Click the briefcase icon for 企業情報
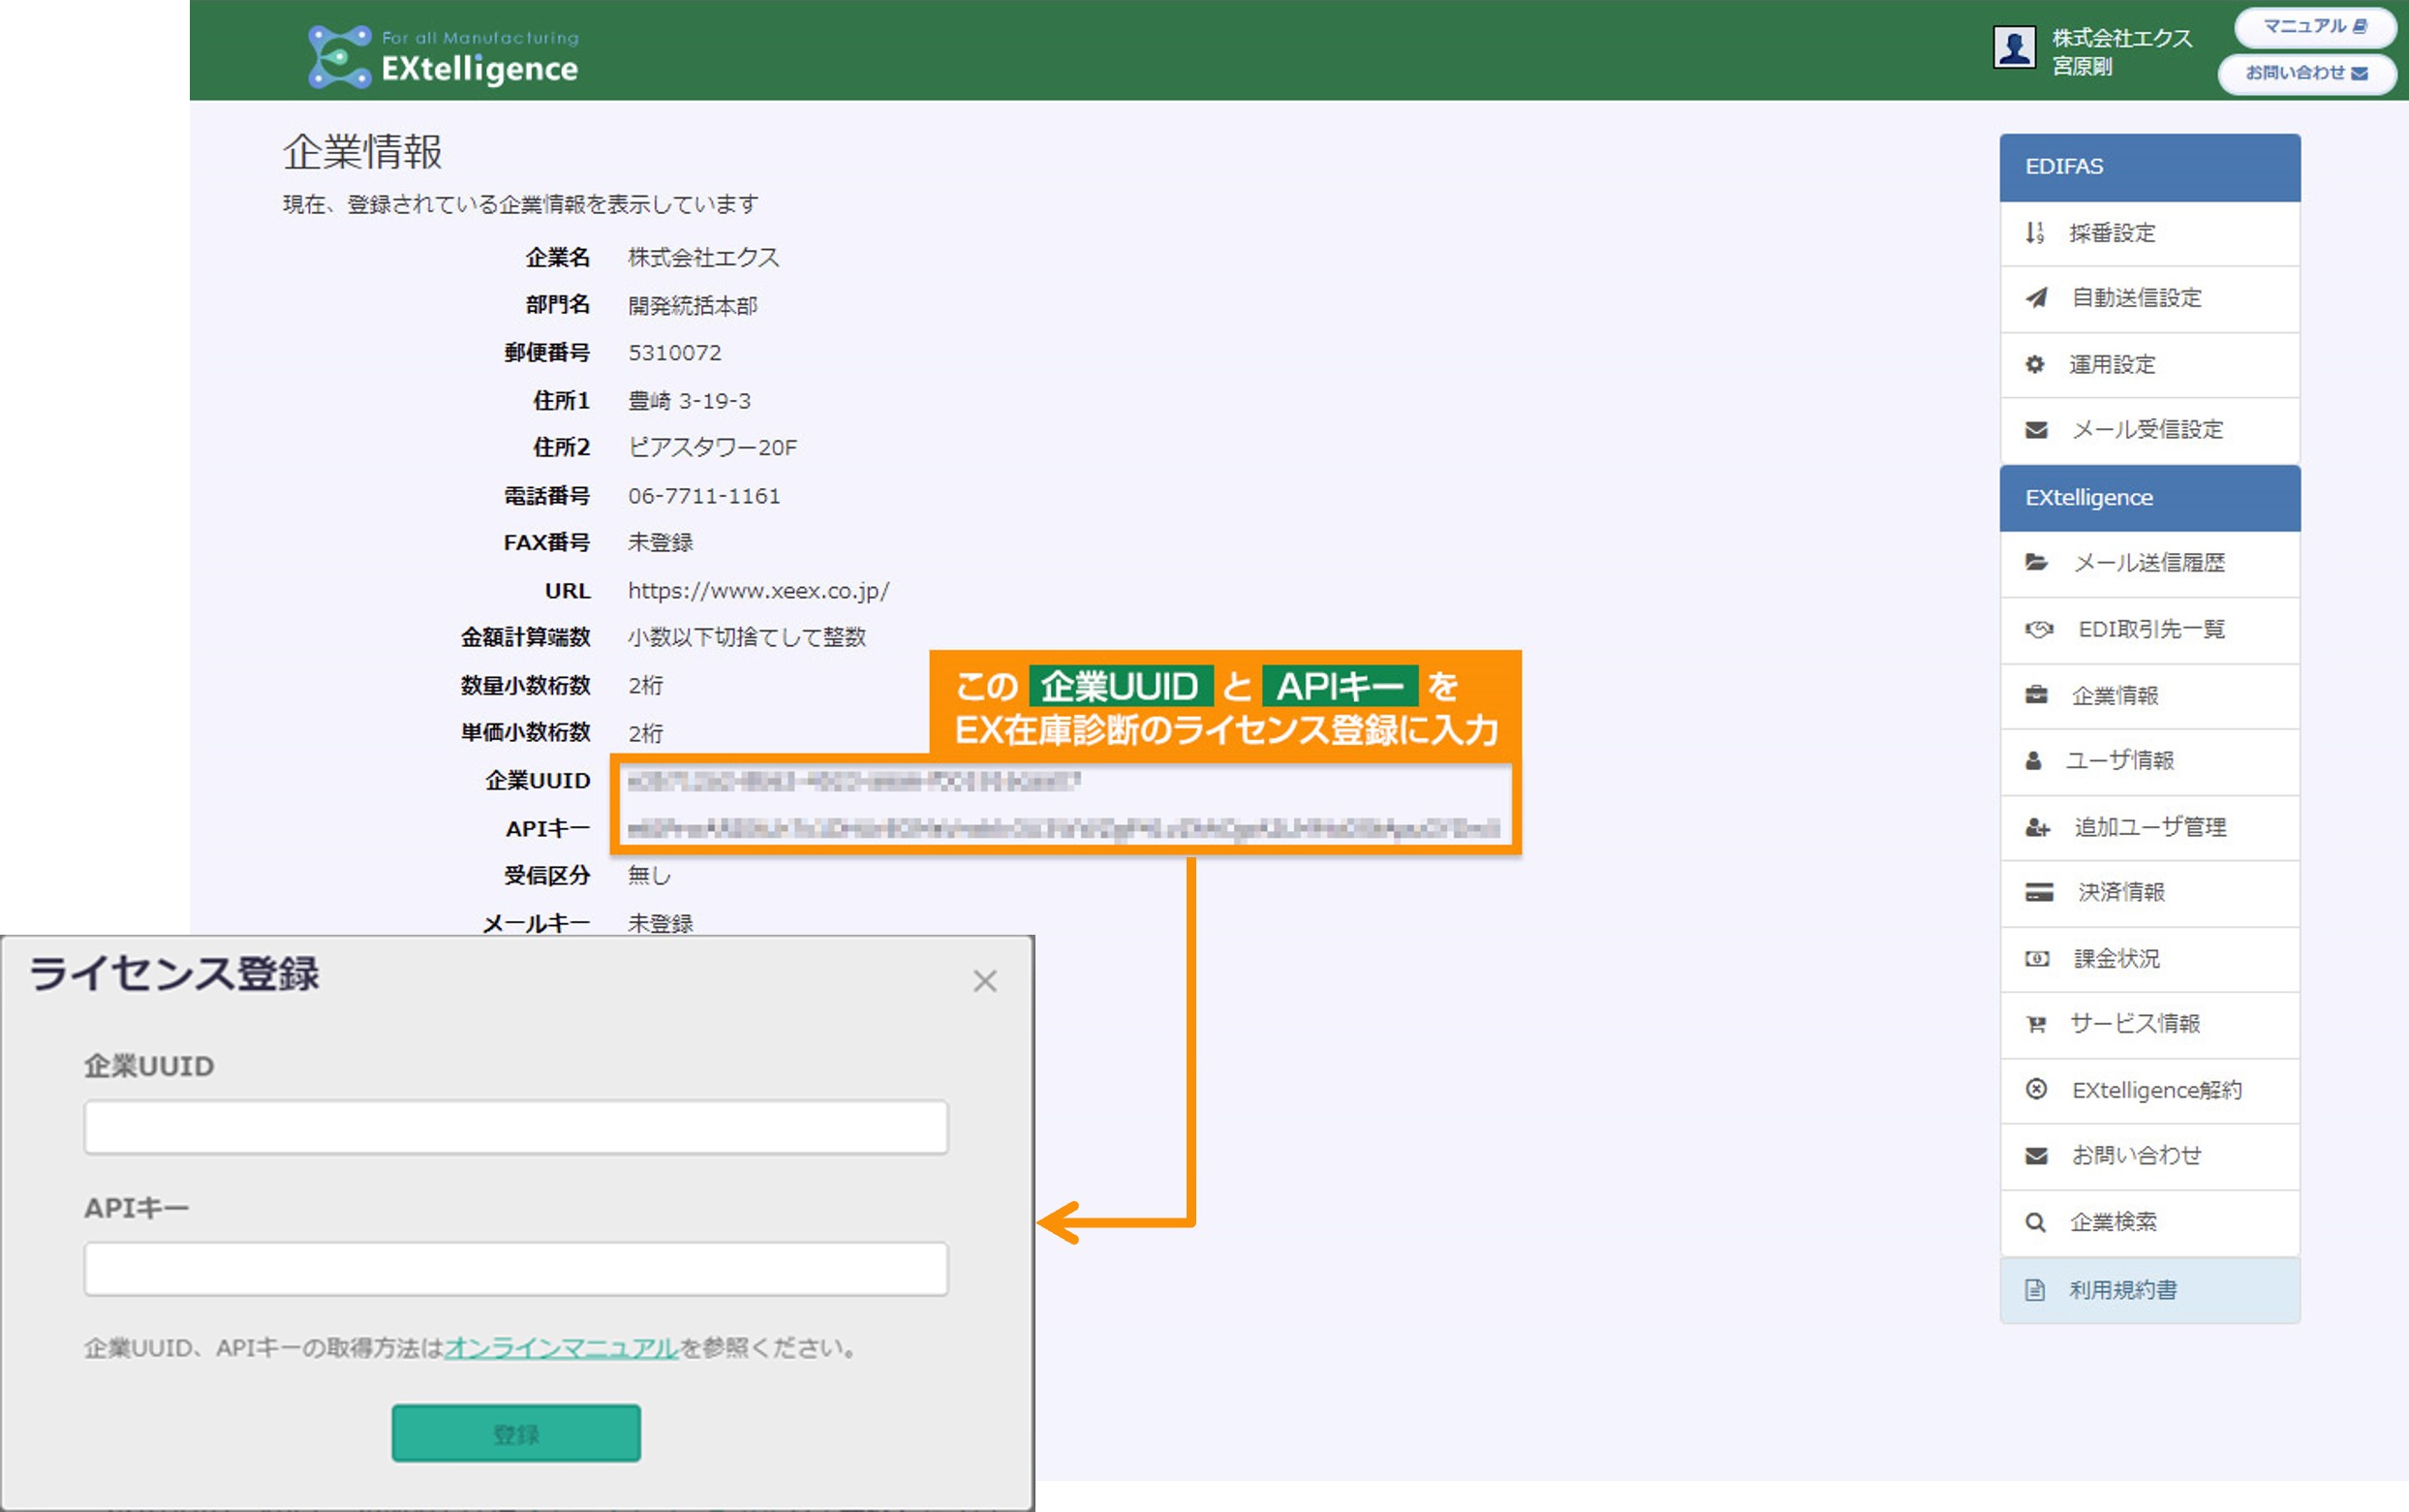The height and width of the screenshot is (1512, 2409). (x=2036, y=694)
